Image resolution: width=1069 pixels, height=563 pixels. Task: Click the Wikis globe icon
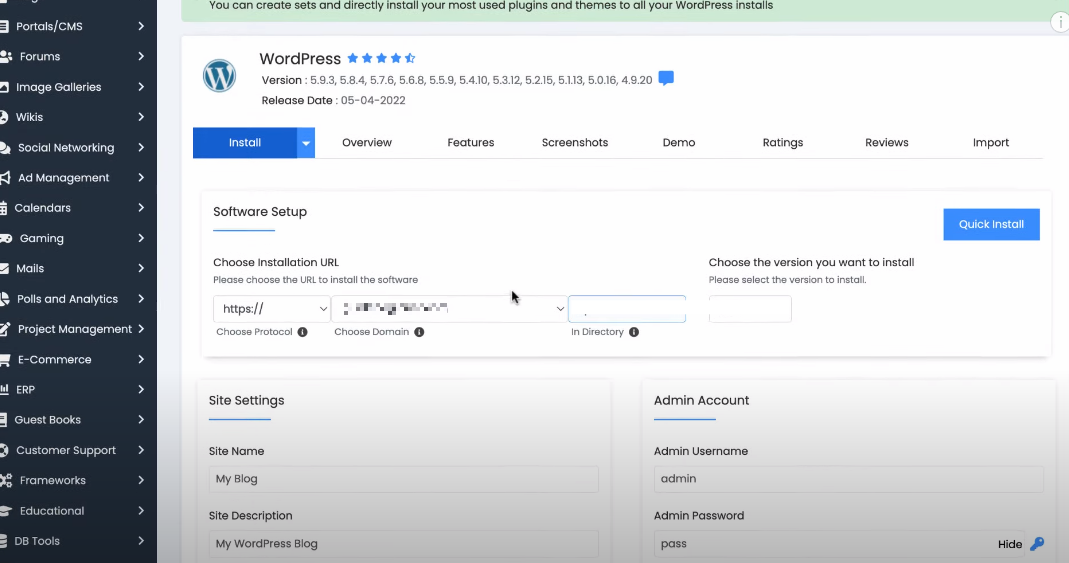4,117
